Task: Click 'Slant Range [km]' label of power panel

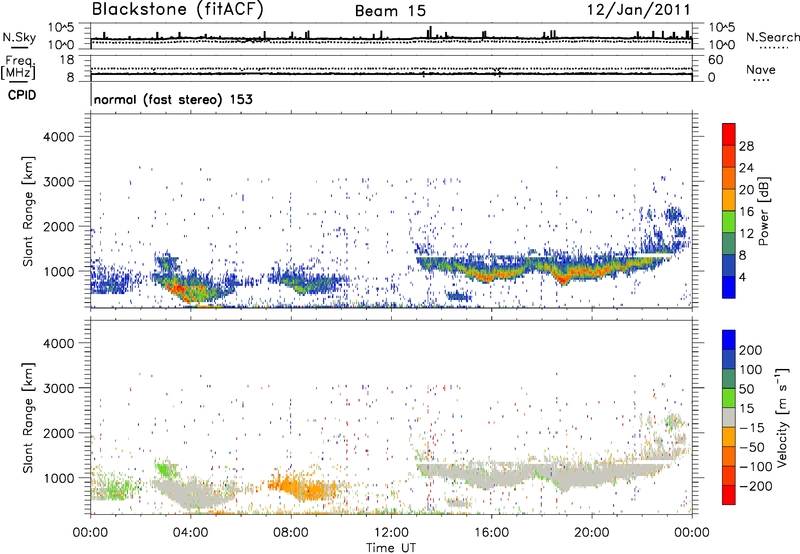Action: tap(28, 211)
